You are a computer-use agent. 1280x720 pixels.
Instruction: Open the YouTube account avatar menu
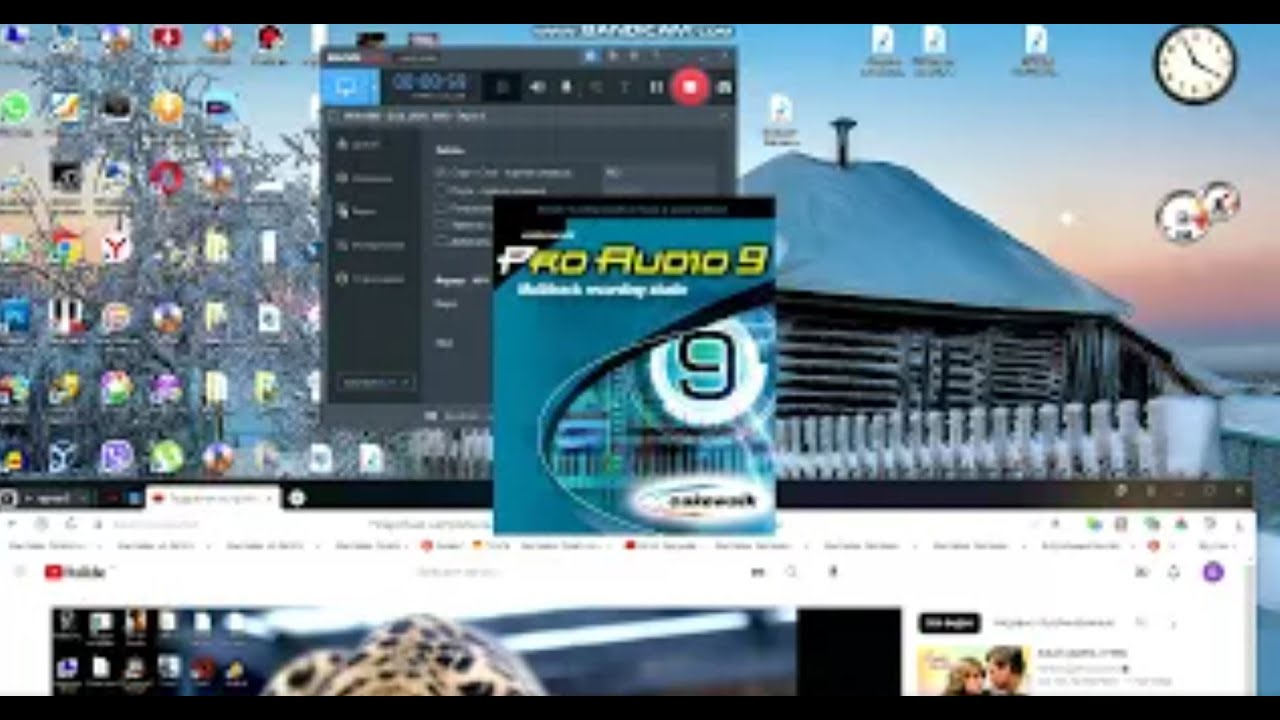[x=1213, y=572]
